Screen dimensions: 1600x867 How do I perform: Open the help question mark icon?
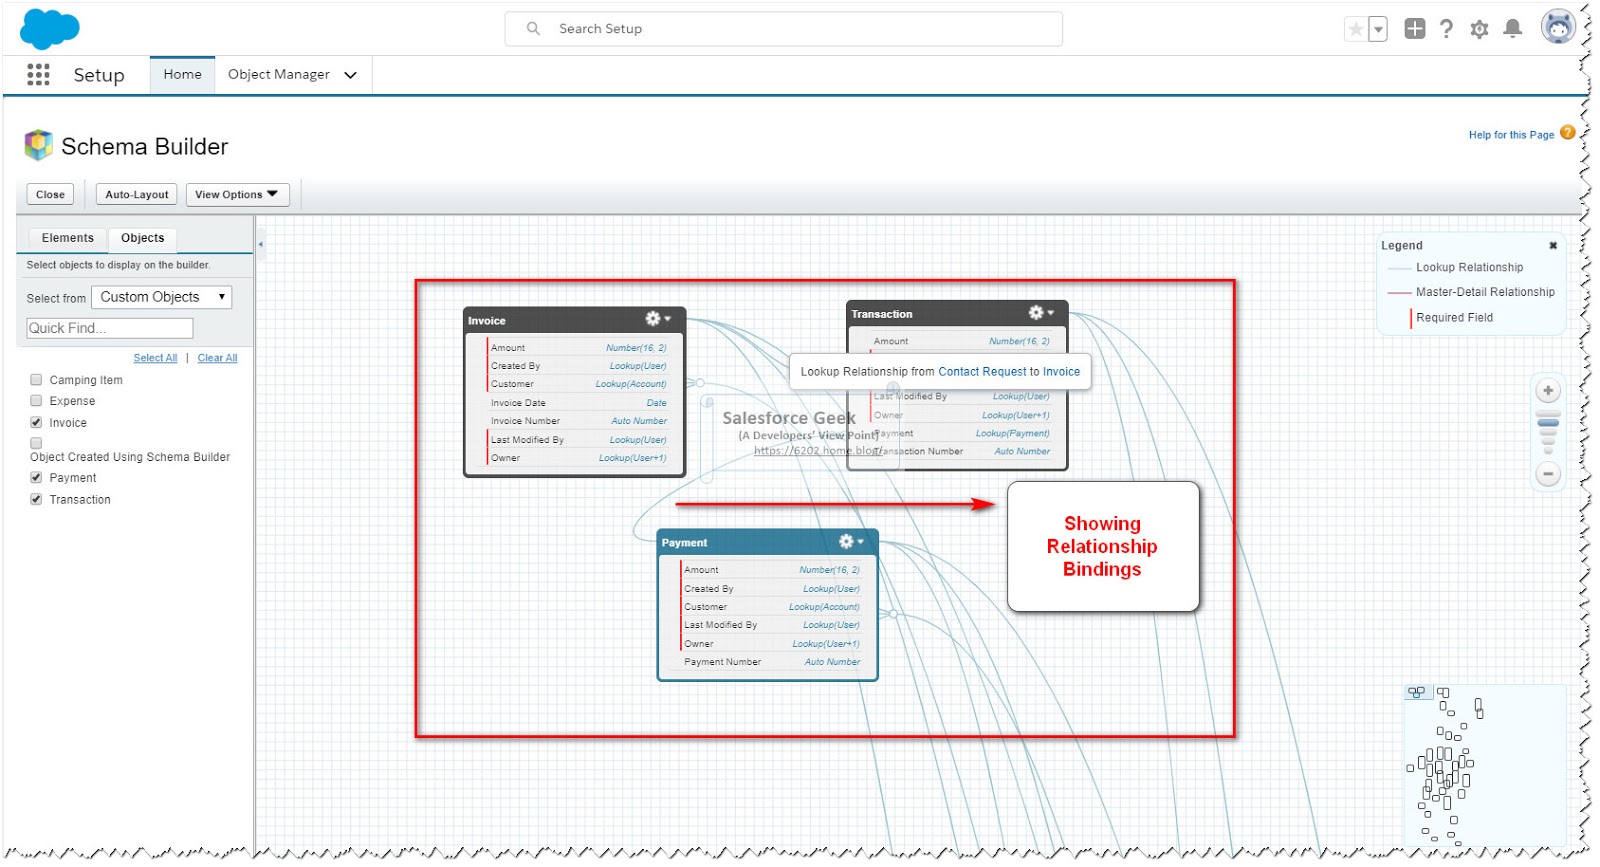[x=1446, y=29]
